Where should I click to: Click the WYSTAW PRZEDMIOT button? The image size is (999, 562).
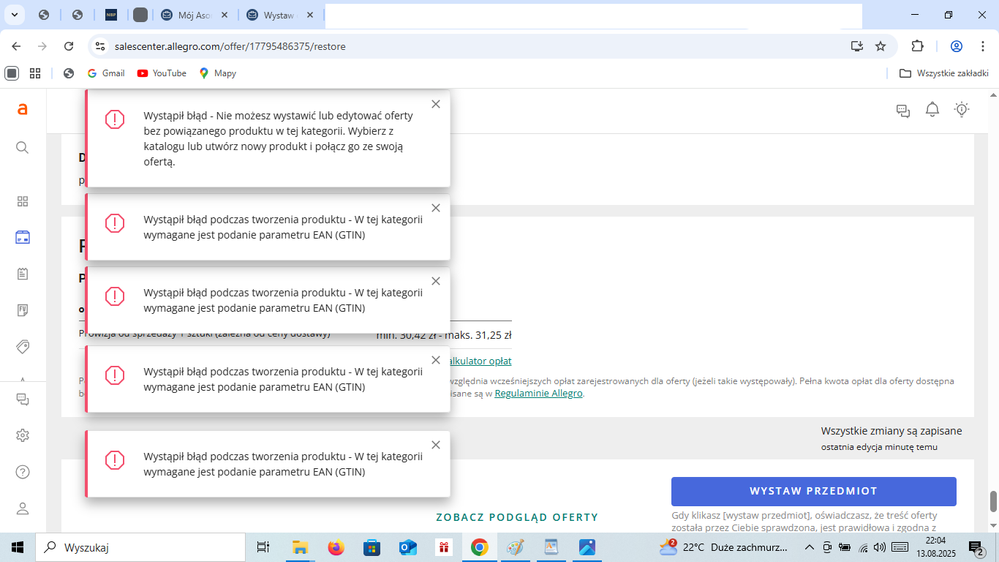click(x=814, y=491)
